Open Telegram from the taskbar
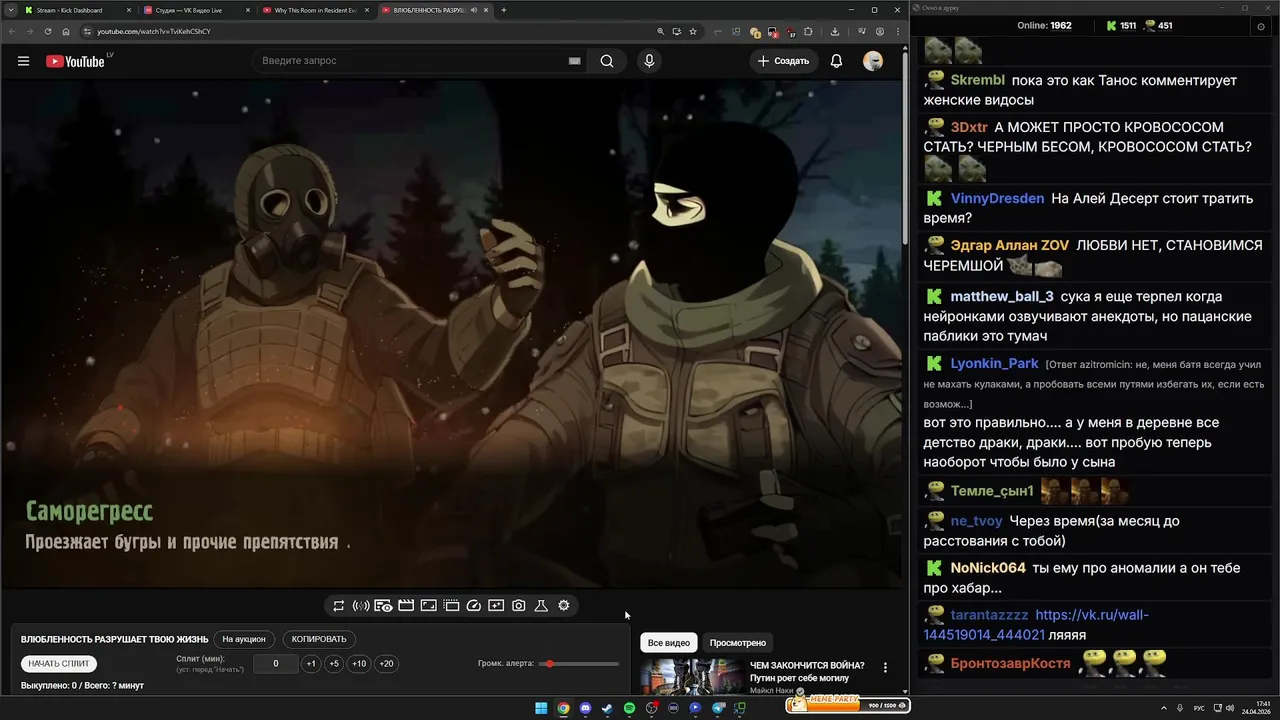Viewport: 1280px width, 720px height. tap(717, 708)
